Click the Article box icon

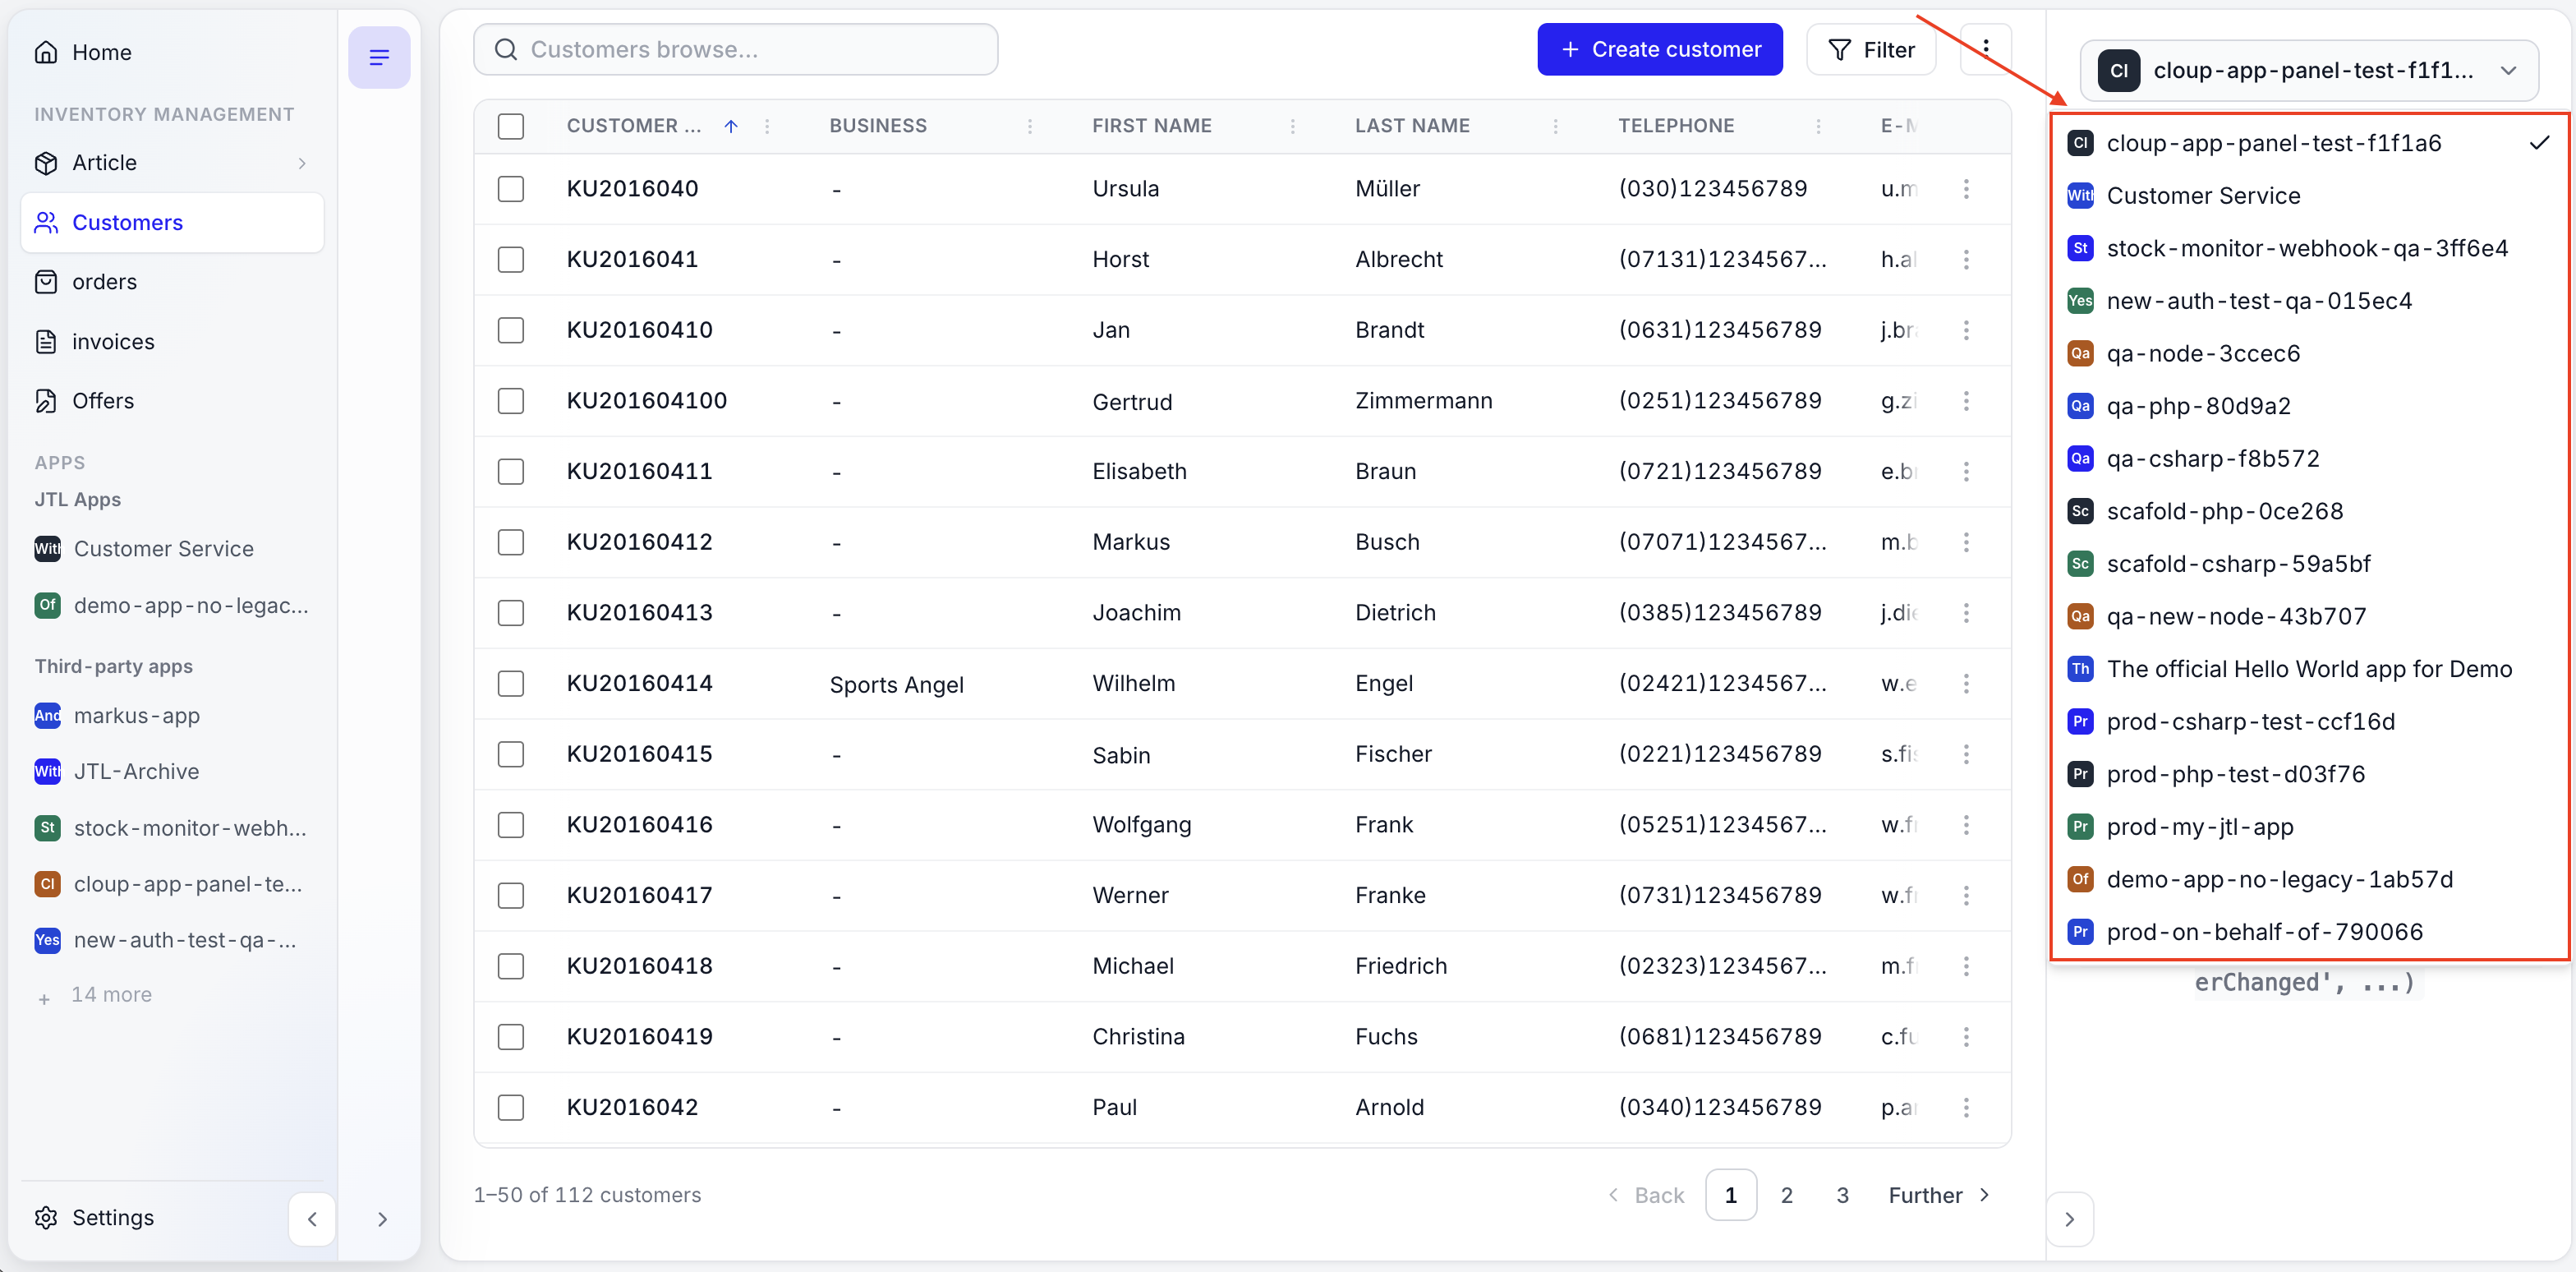[x=46, y=162]
